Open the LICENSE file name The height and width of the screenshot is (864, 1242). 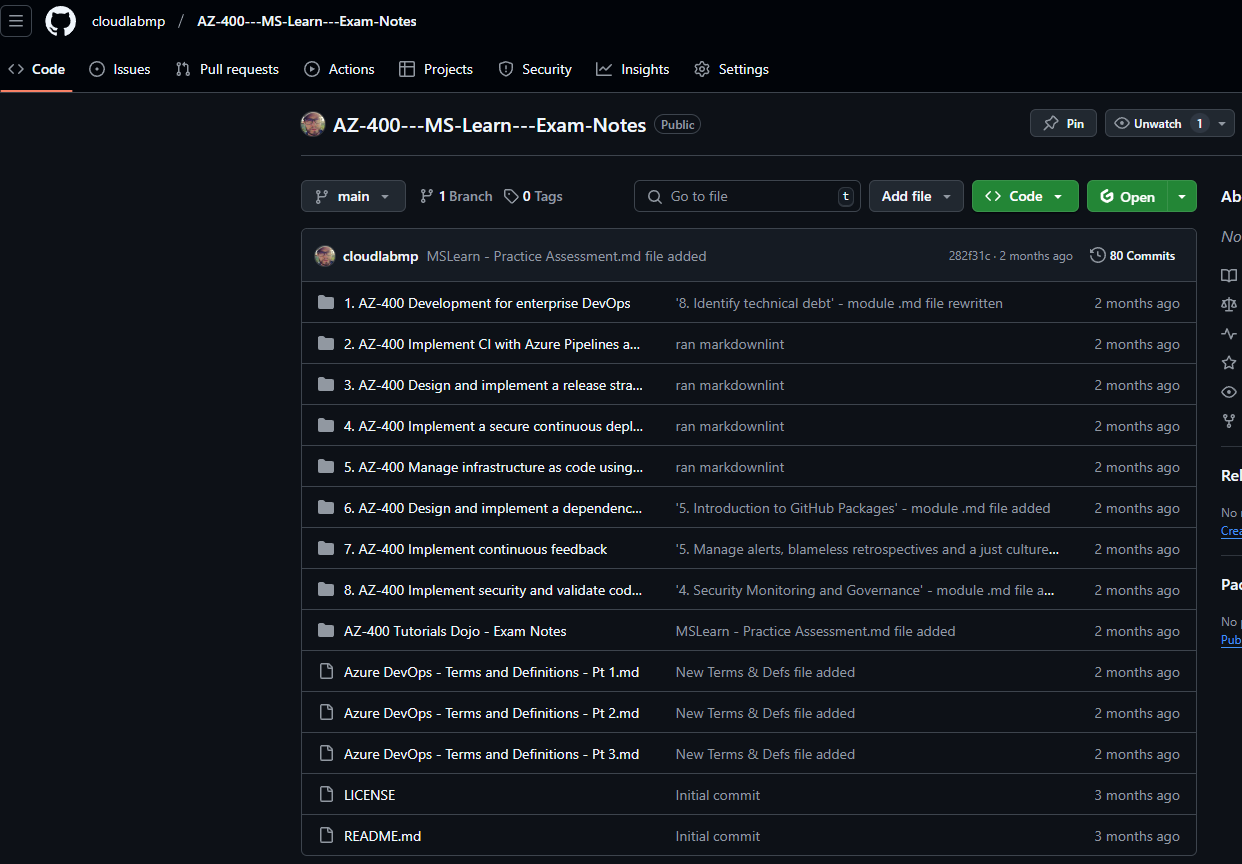369,795
